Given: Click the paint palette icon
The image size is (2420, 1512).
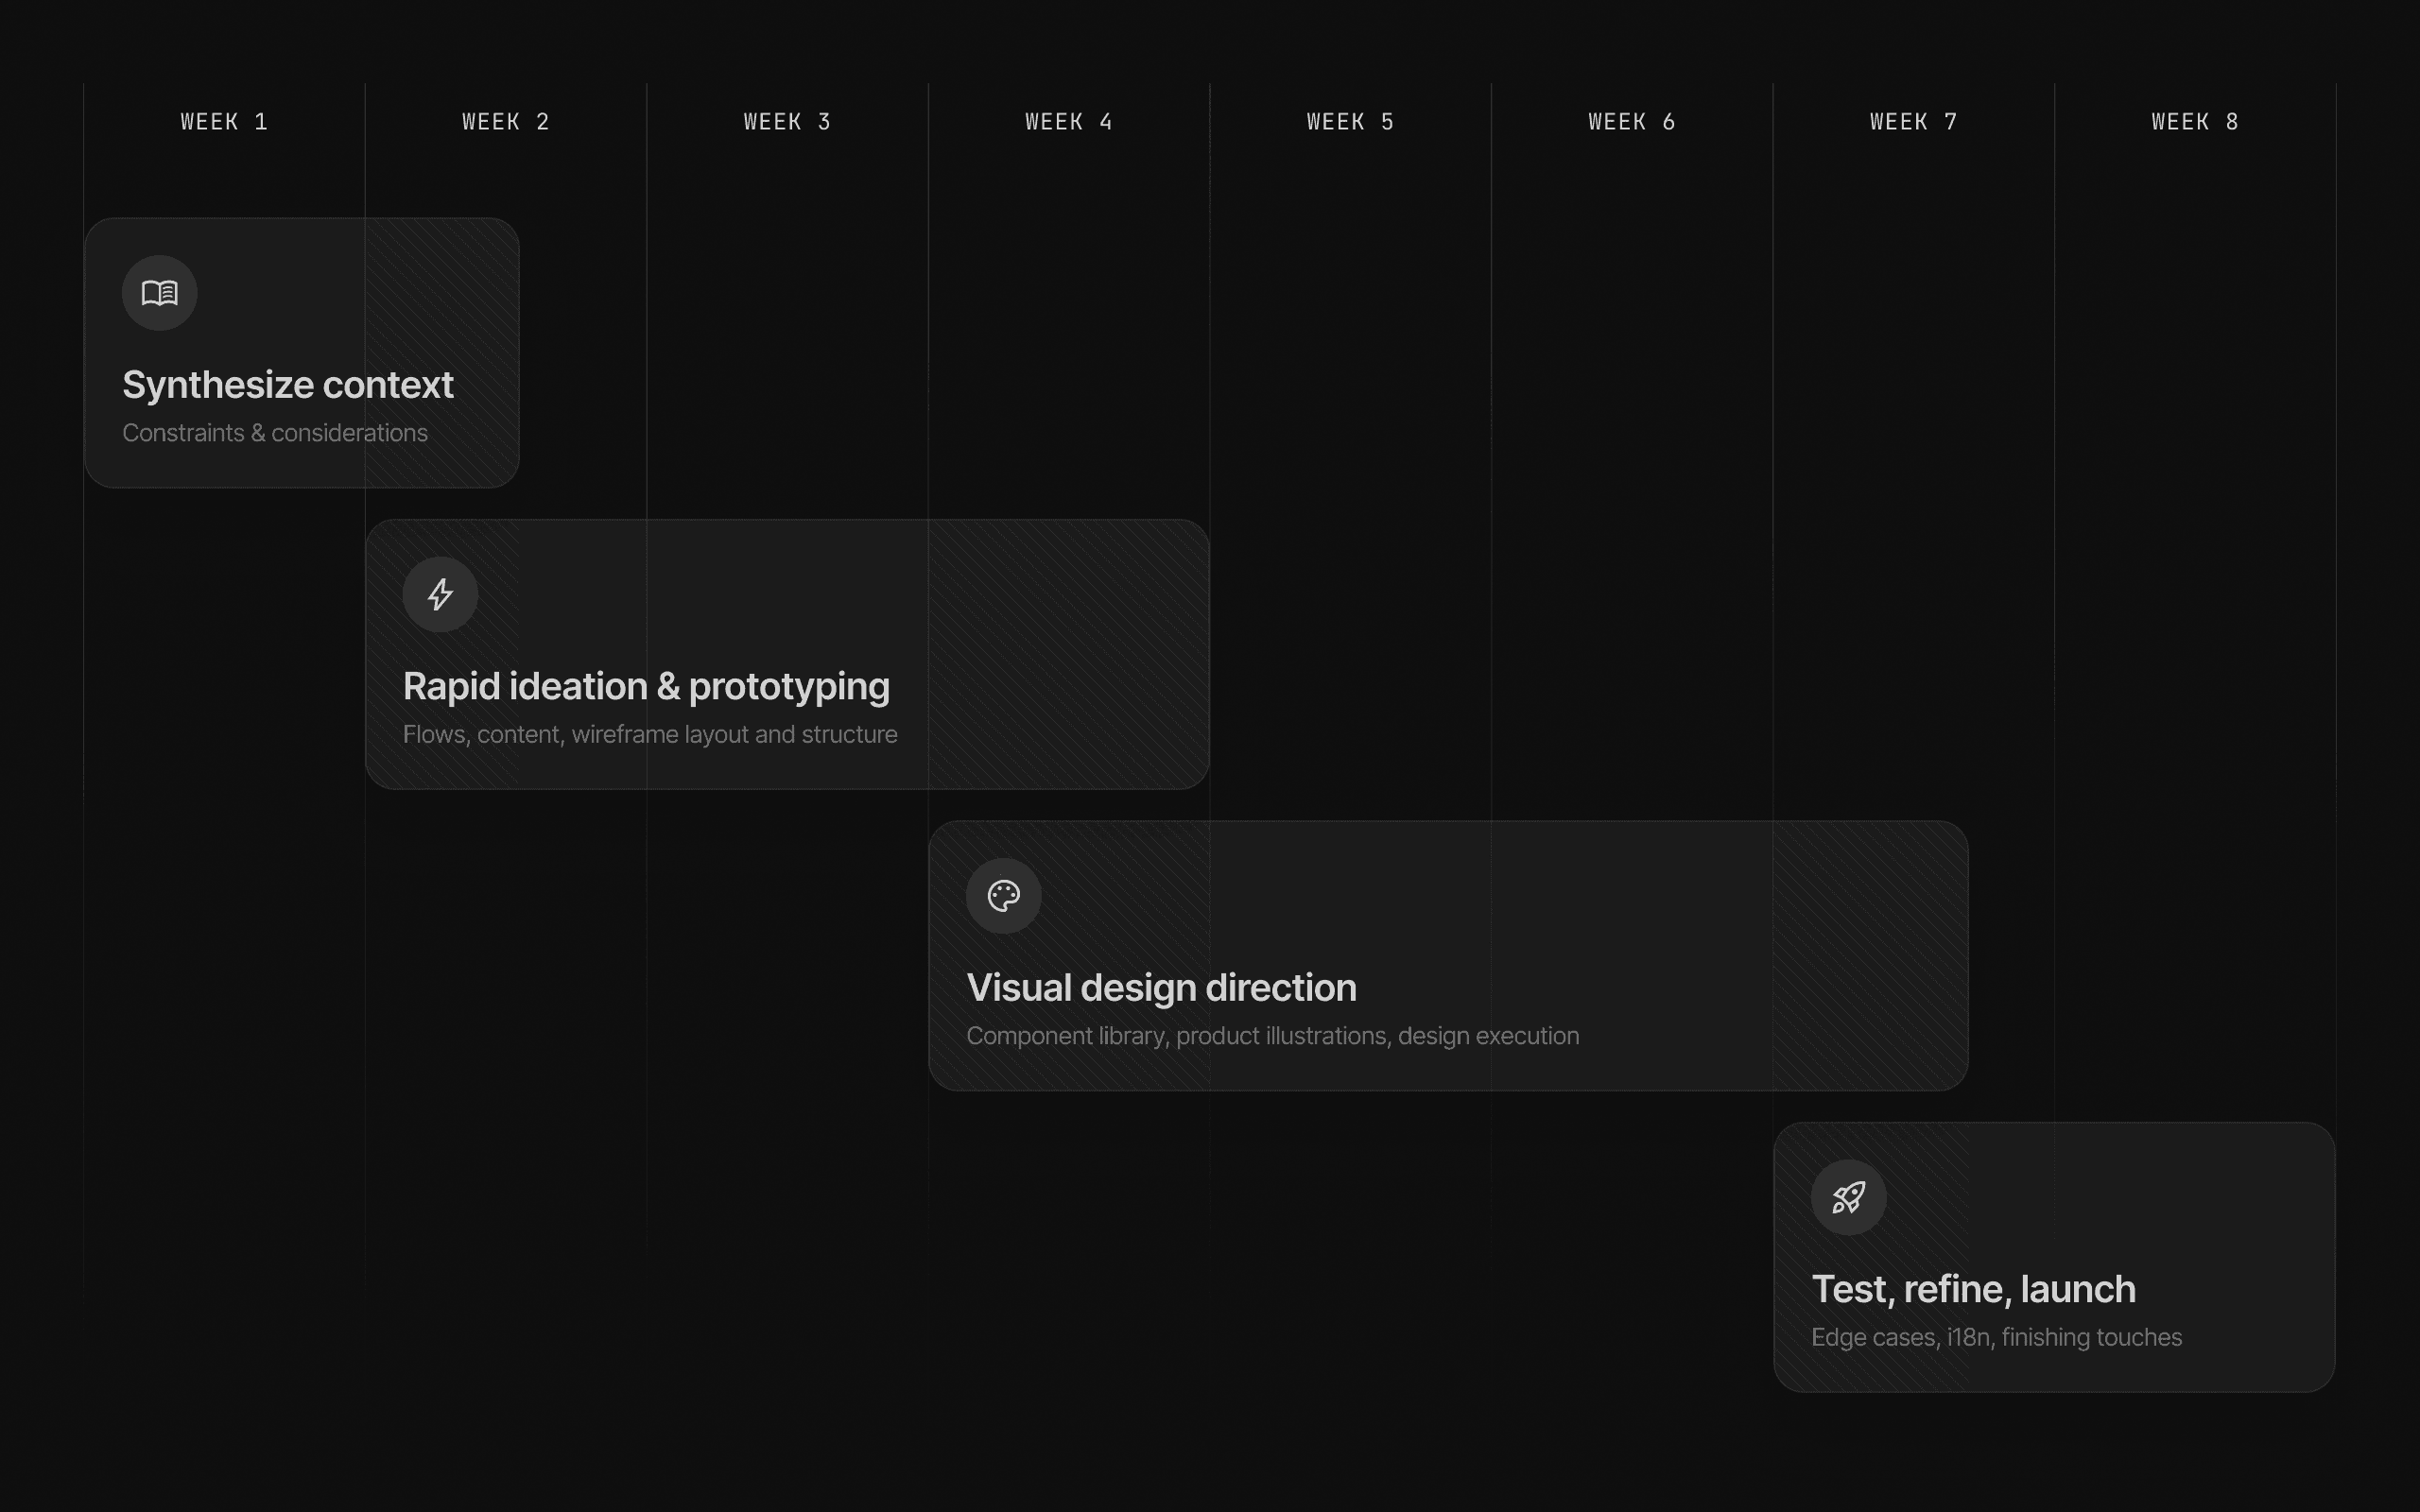Looking at the screenshot, I should pyautogui.click(x=1003, y=896).
